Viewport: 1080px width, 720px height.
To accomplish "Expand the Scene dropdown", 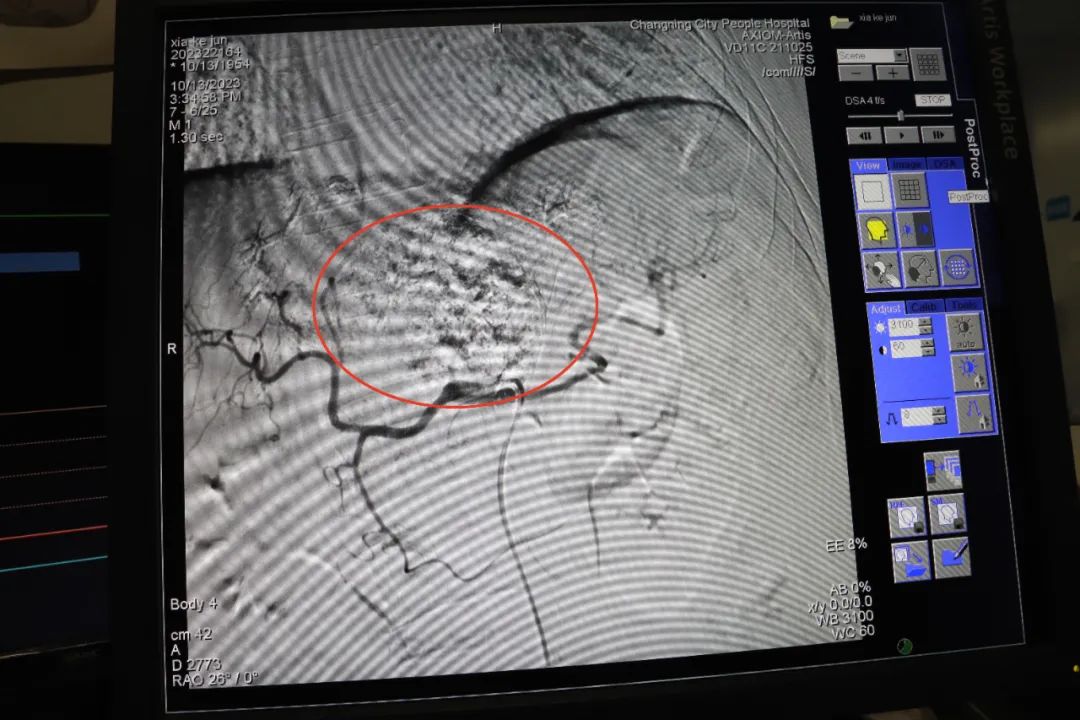I will pyautogui.click(x=900, y=55).
